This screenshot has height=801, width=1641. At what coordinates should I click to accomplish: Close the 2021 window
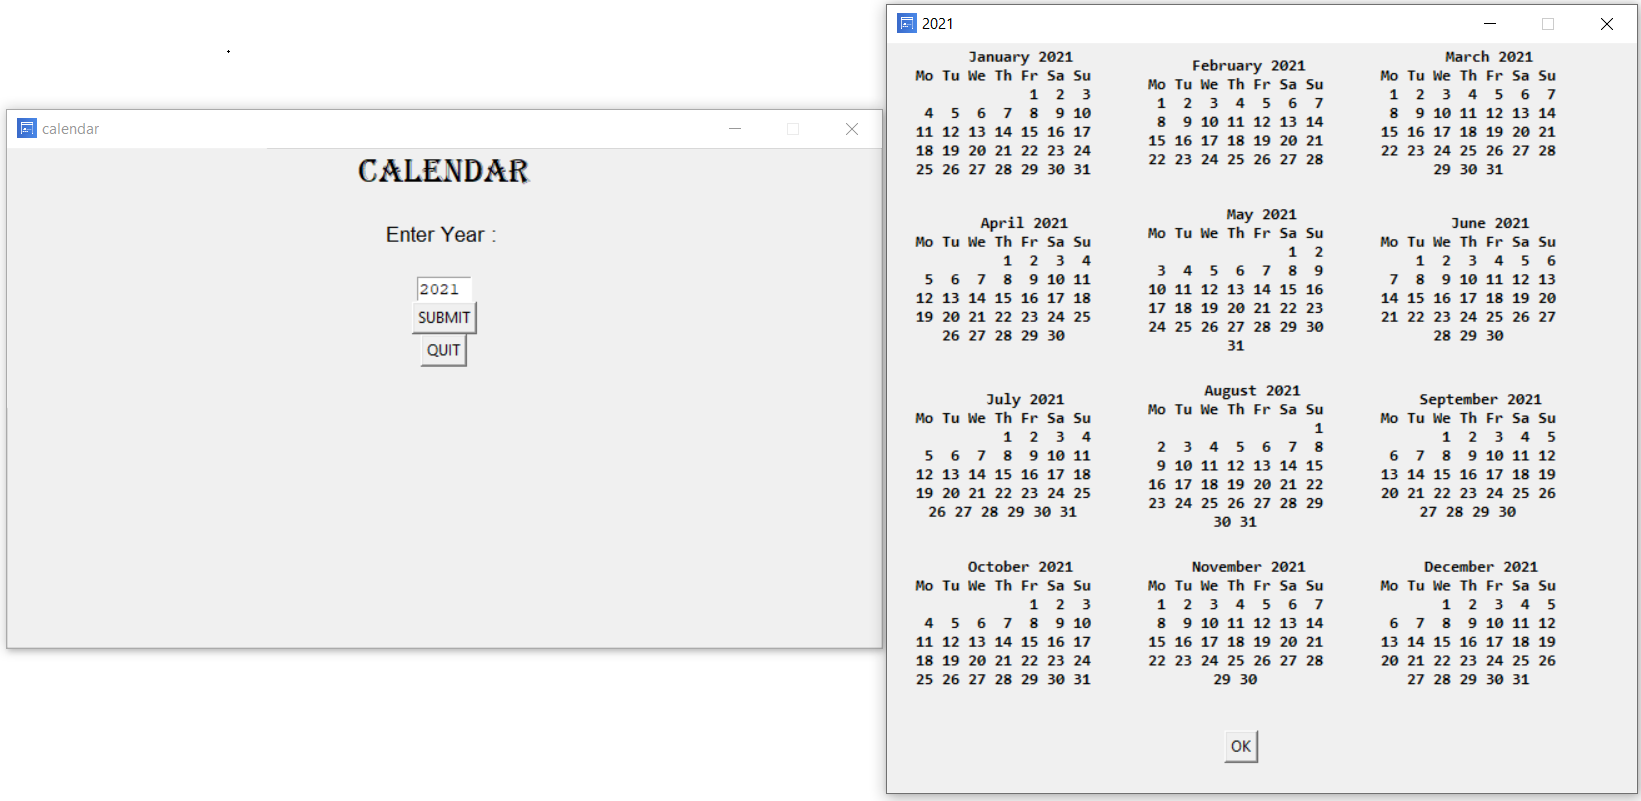pos(1607,24)
